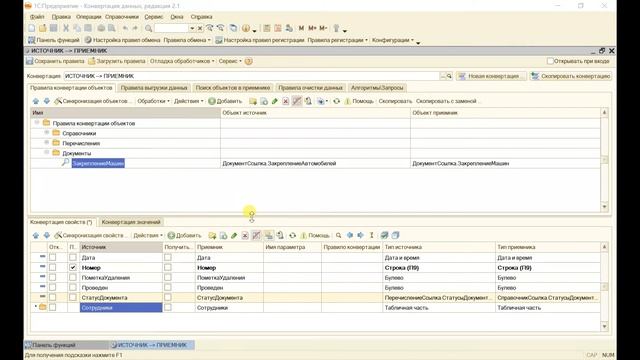This screenshot has width=640, height=360.
Task: Move property up with arrow in properties toolbar
Action: 36,236
